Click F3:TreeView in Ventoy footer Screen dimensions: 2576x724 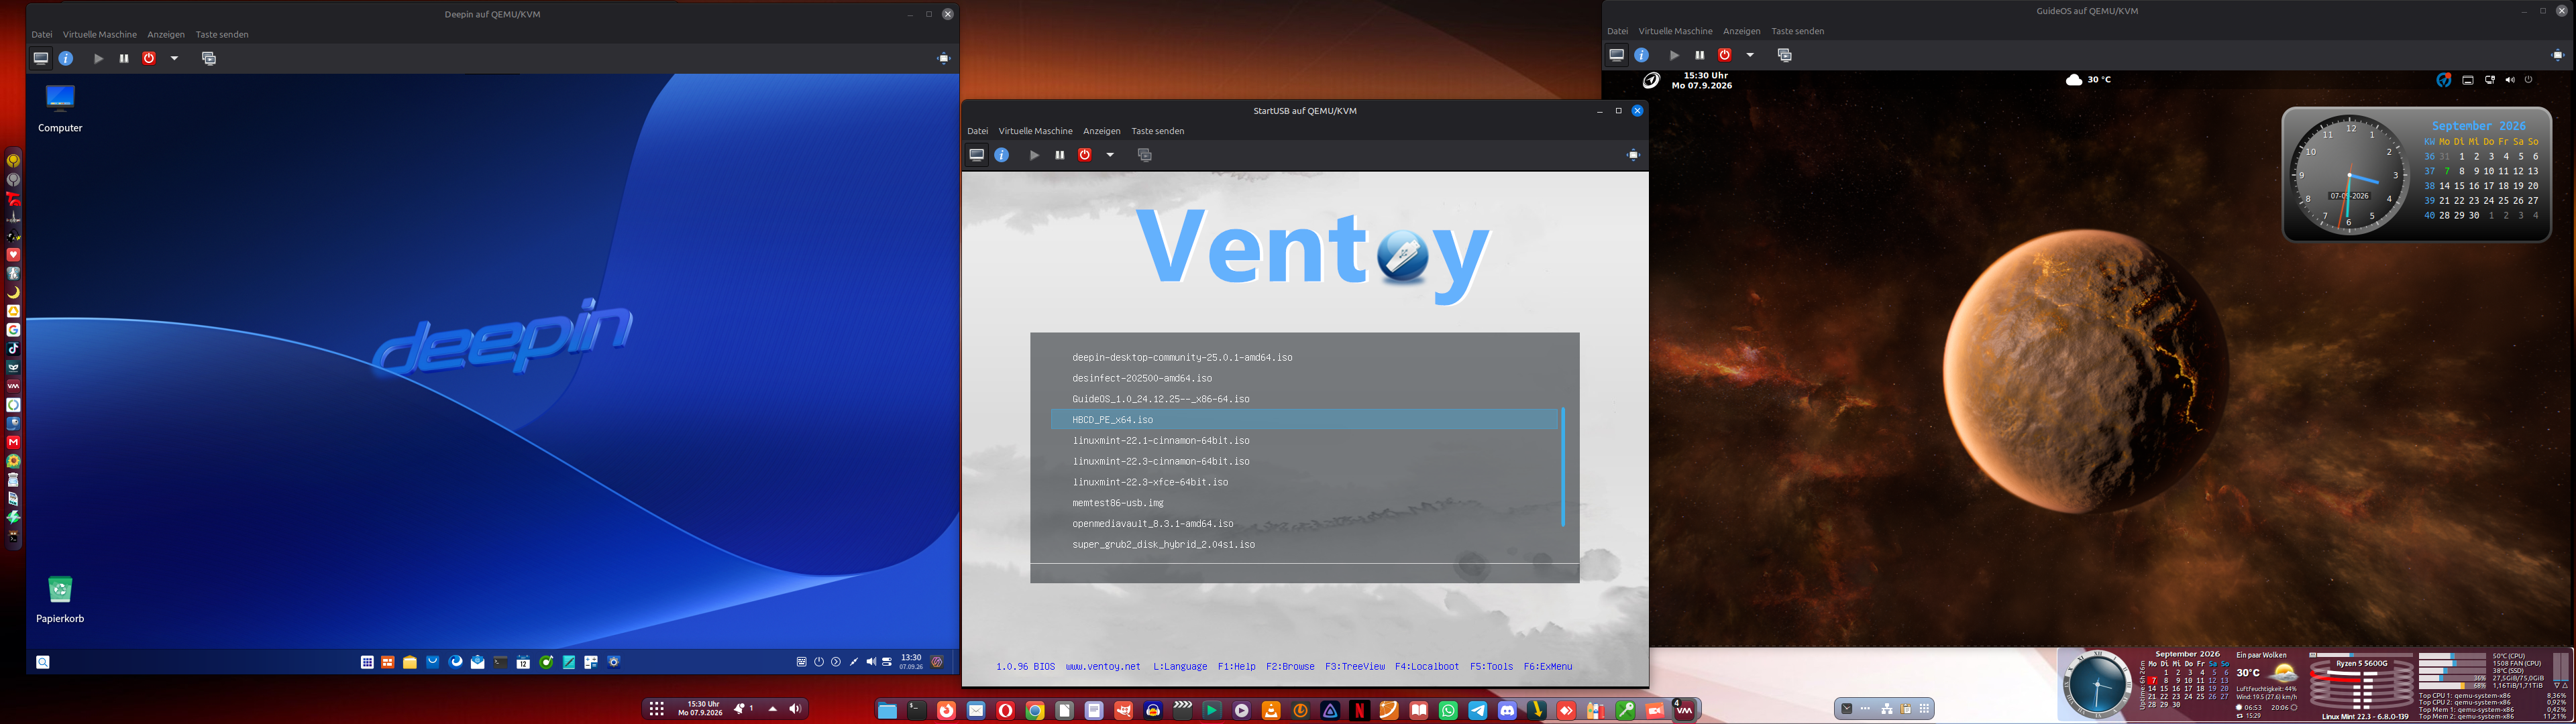(x=1355, y=667)
